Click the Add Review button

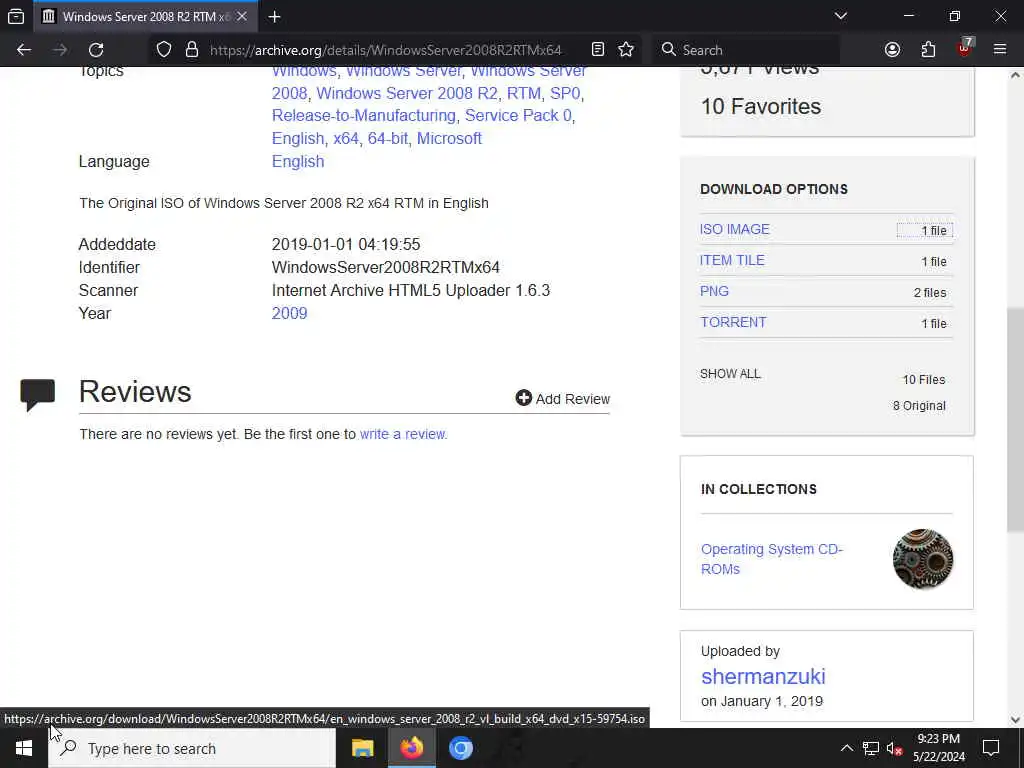point(562,398)
